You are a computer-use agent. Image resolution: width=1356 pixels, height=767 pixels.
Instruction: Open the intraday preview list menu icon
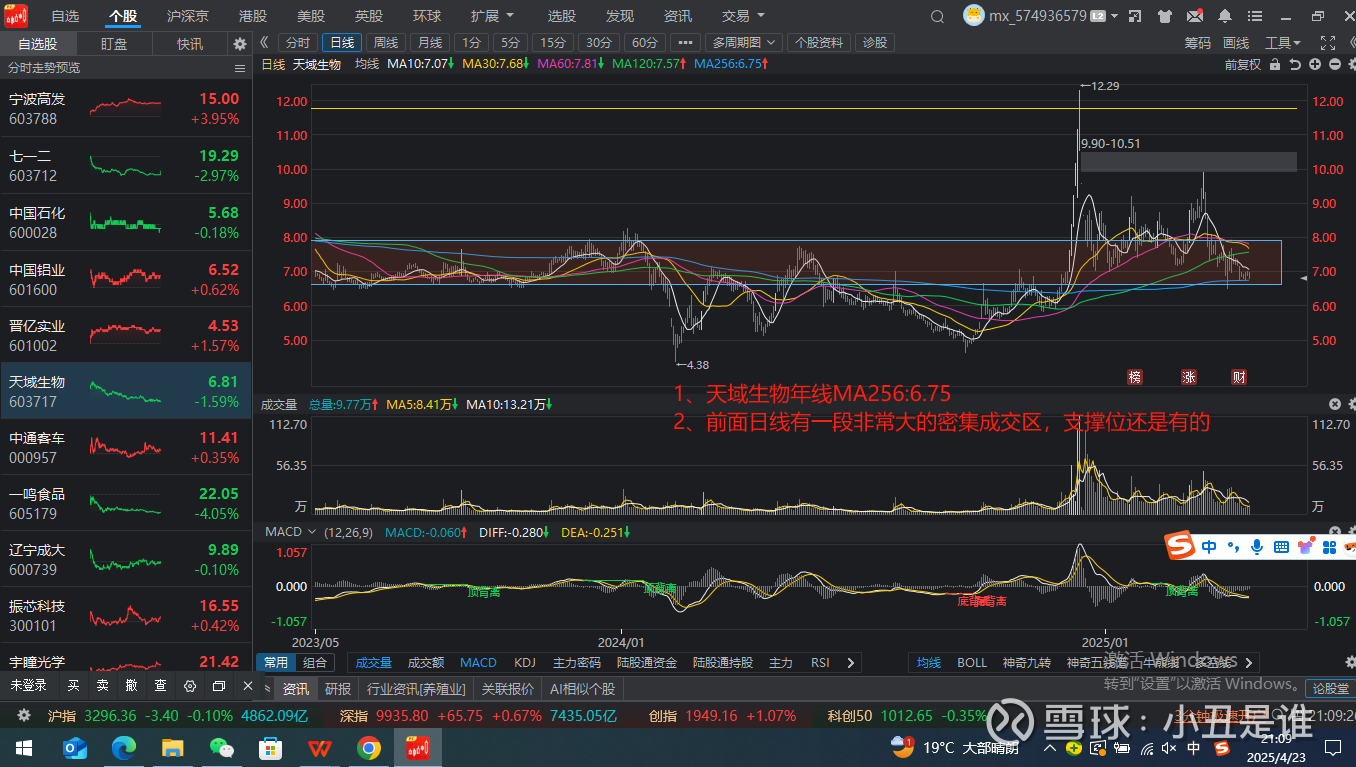[x=240, y=68]
